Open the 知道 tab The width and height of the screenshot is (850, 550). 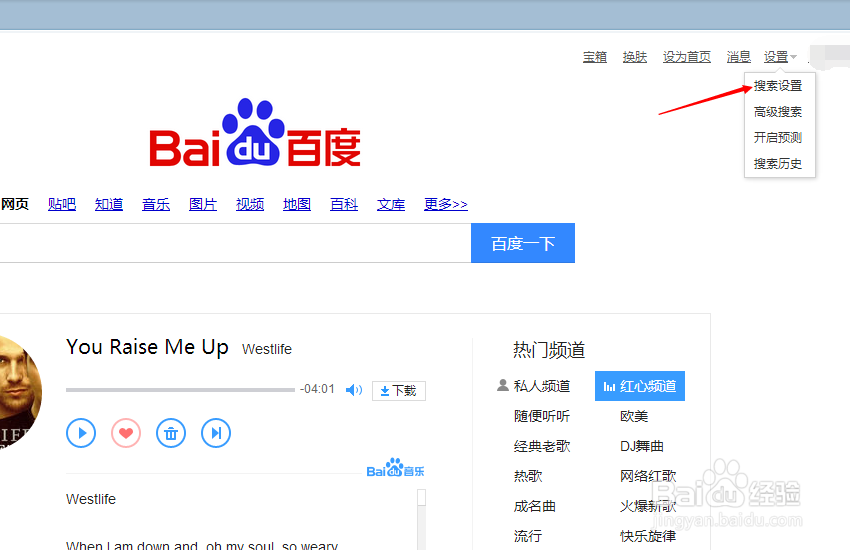(109, 204)
